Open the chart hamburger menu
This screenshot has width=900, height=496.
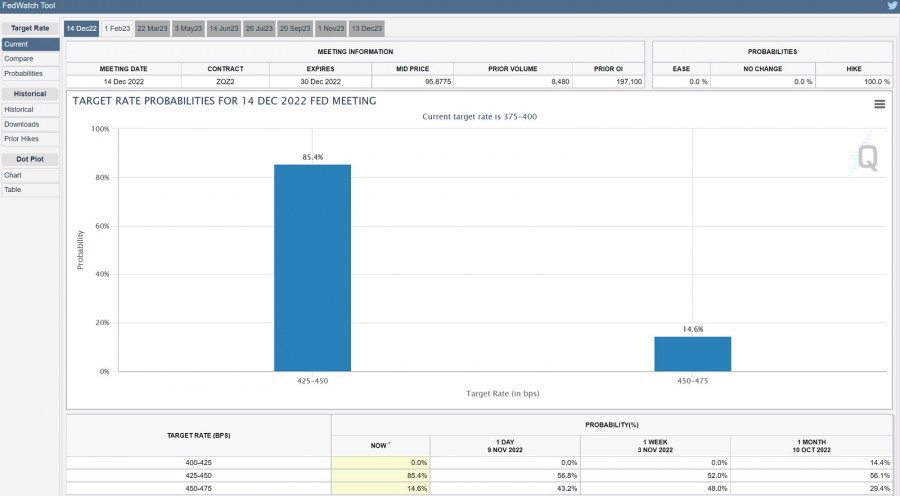[879, 104]
